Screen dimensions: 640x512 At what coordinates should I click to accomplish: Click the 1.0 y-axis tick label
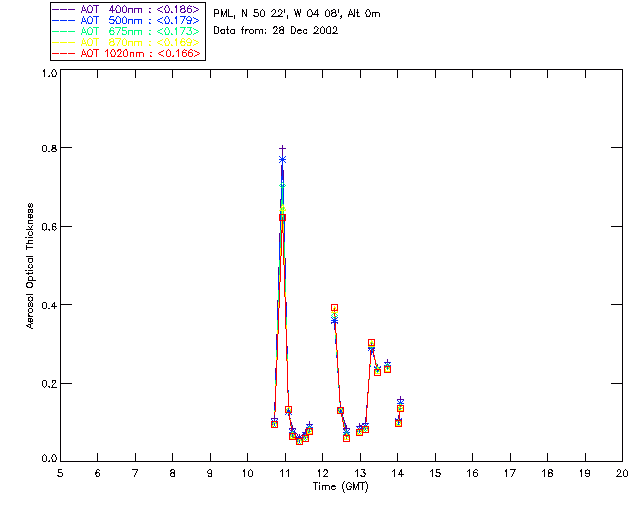click(x=49, y=73)
